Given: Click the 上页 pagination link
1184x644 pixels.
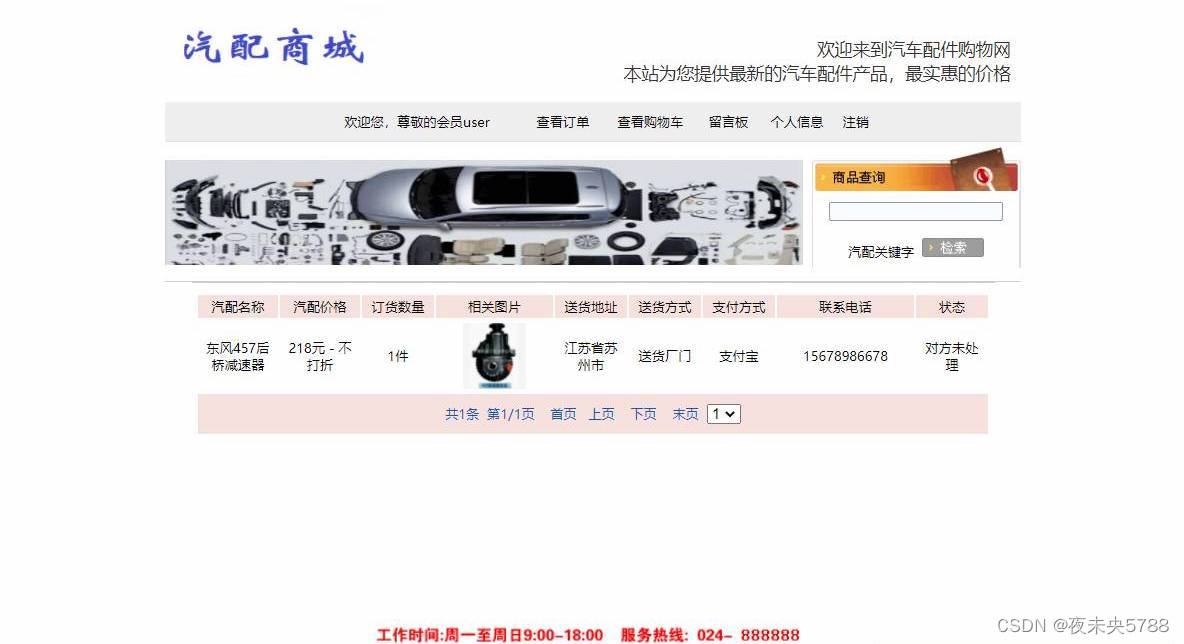Looking at the screenshot, I should (x=602, y=414).
